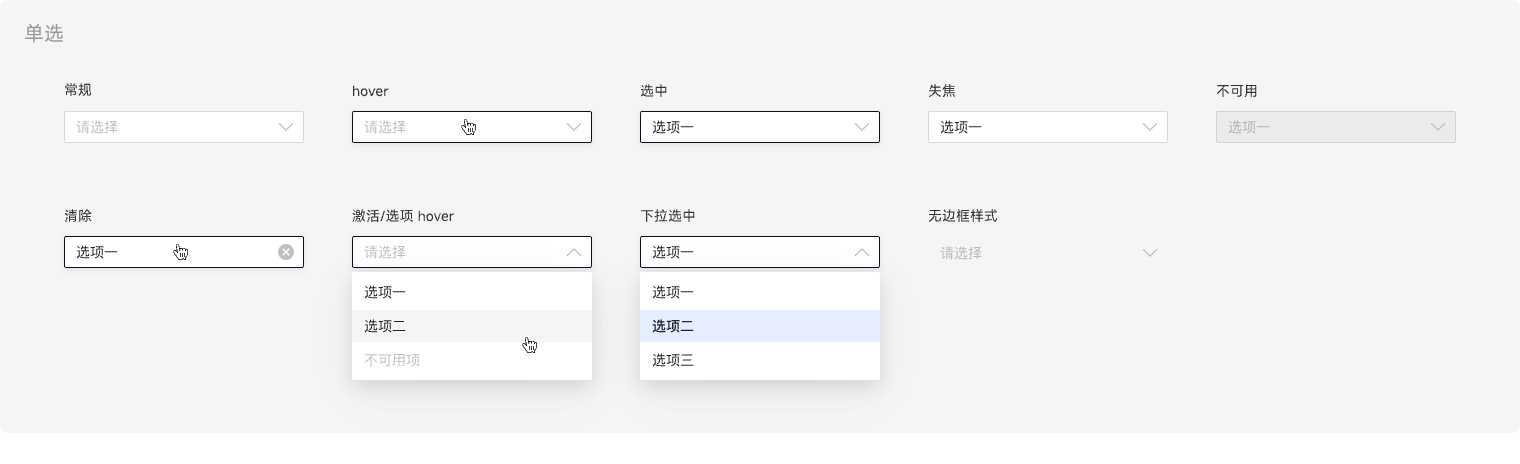
Task: Click chevron arrow of 失焦 dropdown
Action: pyautogui.click(x=1150, y=127)
